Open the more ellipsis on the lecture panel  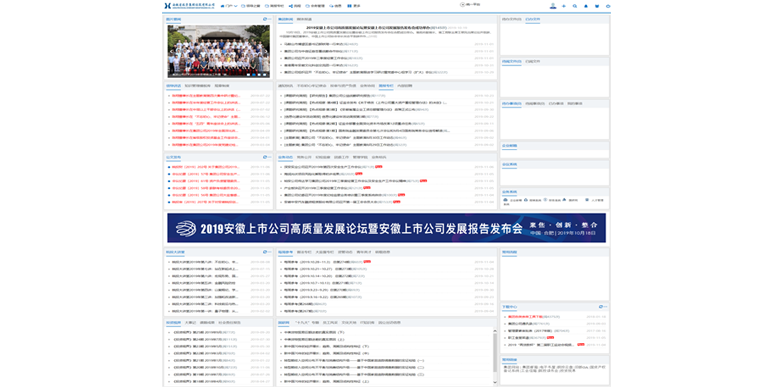click(x=270, y=252)
